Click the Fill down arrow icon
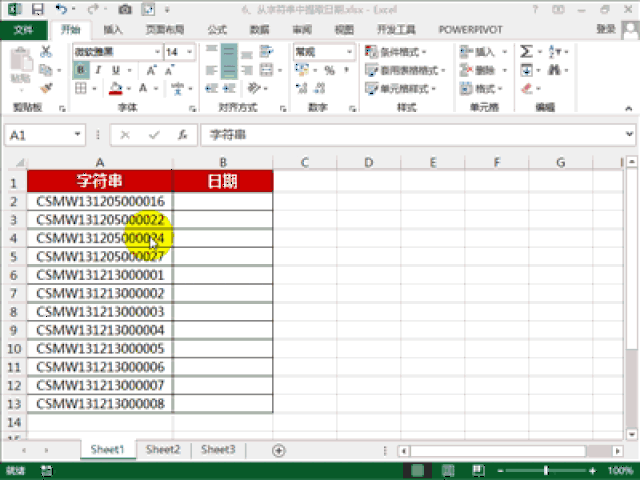 [x=526, y=70]
